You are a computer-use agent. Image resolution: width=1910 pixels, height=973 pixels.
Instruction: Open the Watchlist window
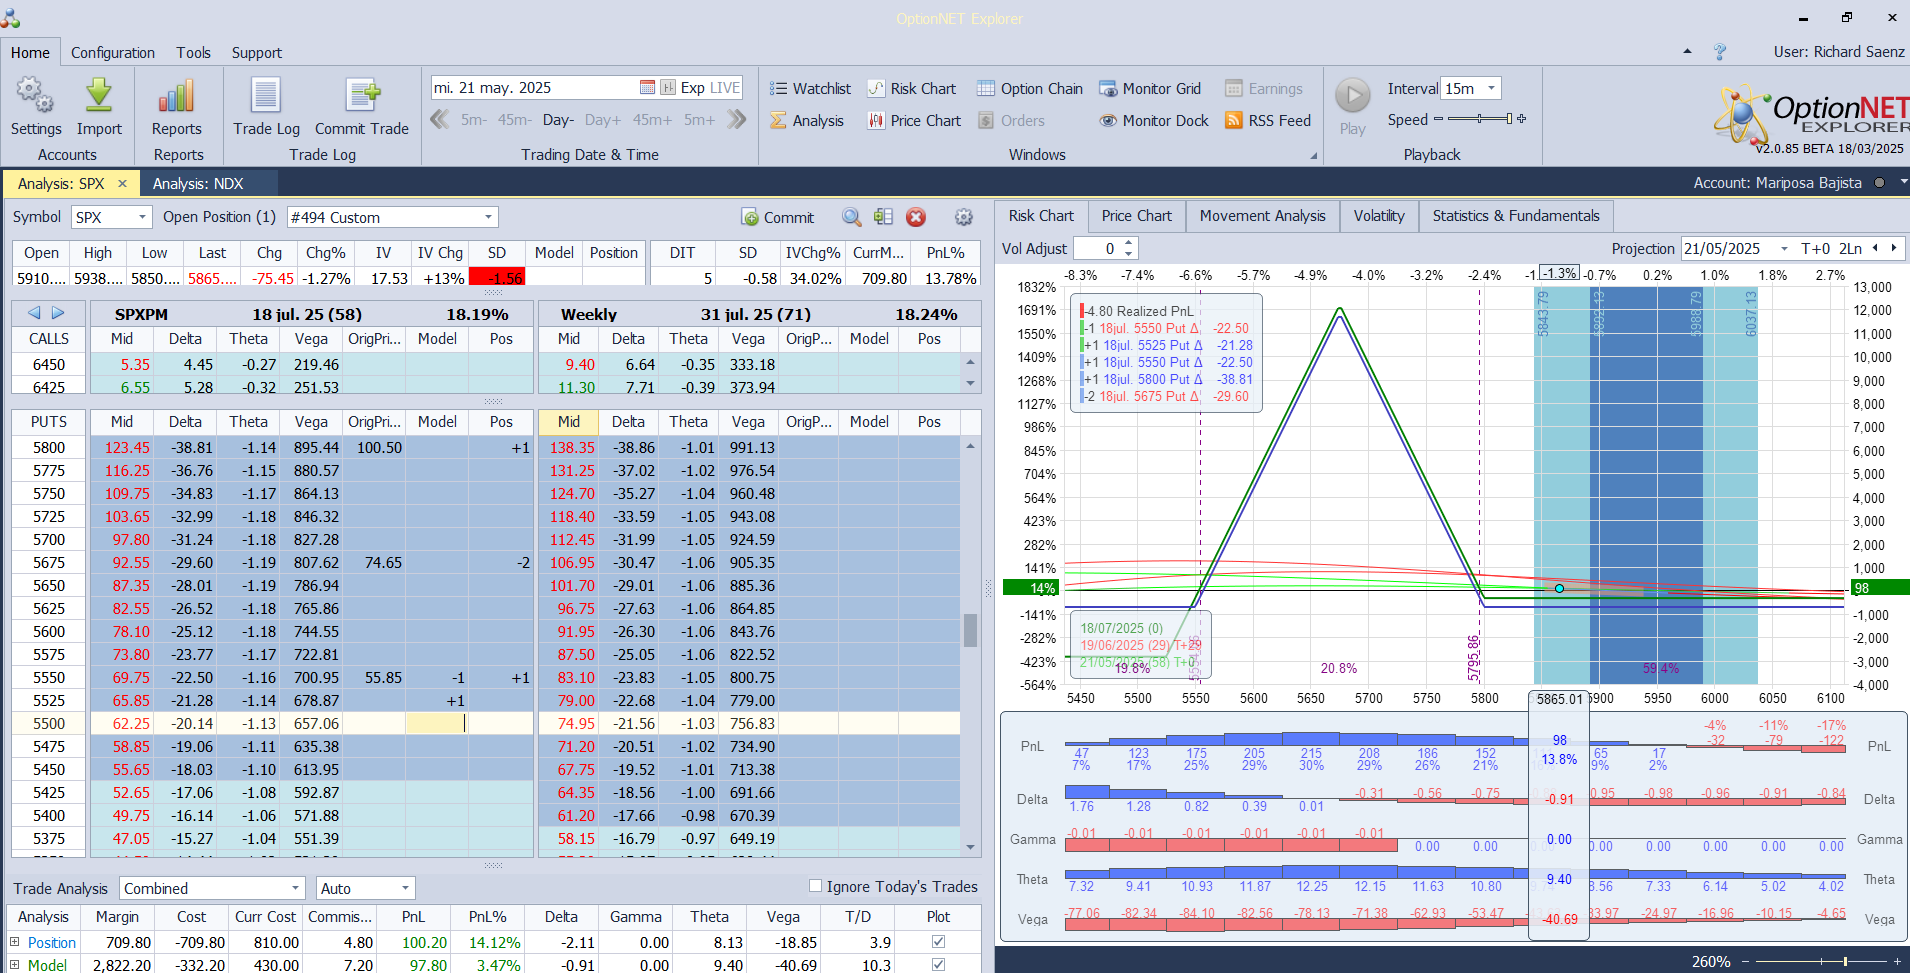tap(810, 89)
